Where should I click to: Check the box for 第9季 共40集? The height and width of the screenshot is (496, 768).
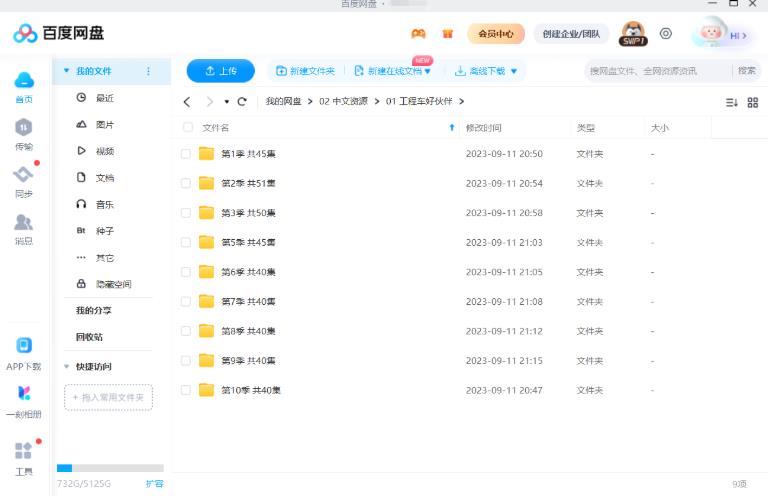coord(186,361)
